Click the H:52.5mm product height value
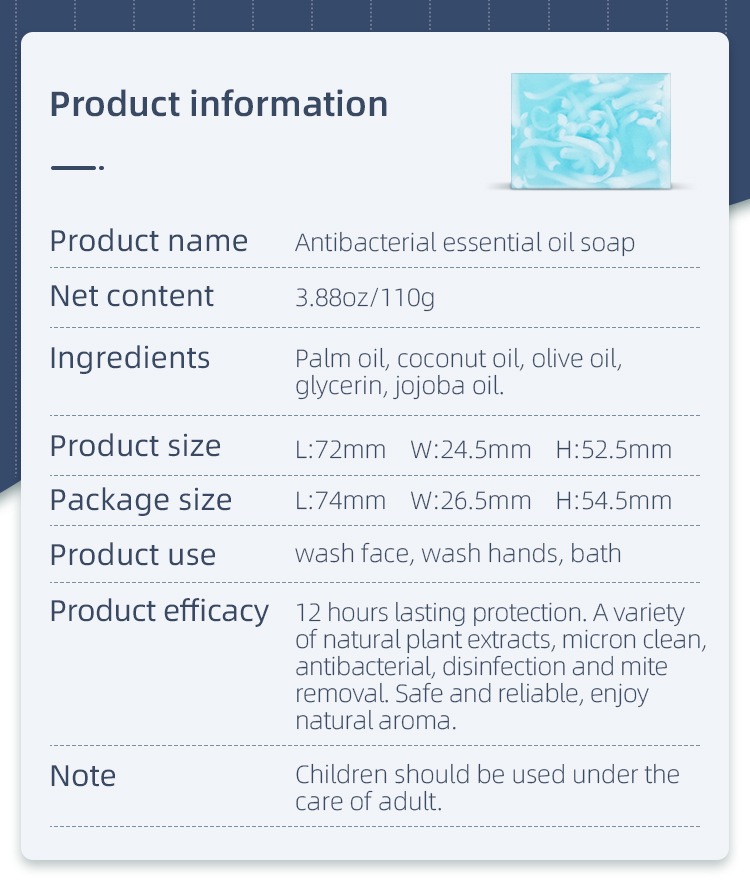This screenshot has width=750, height=885. (x=613, y=450)
